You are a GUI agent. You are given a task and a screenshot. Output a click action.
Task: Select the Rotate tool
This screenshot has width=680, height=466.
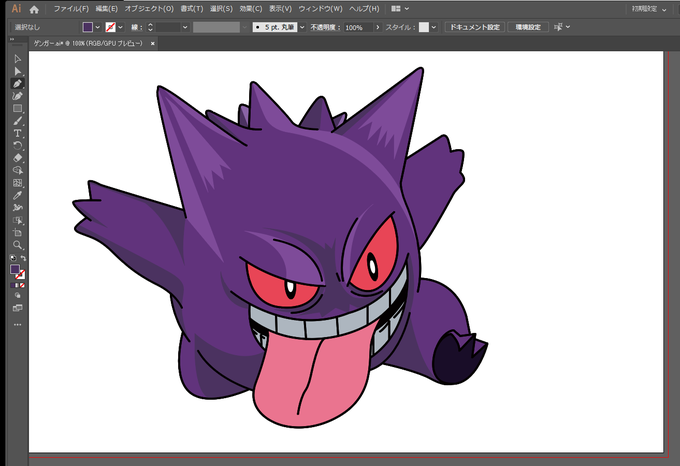tap(17, 146)
